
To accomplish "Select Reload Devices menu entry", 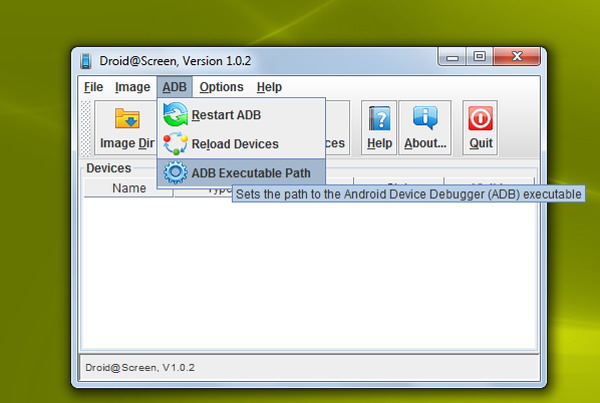I will tap(241, 144).
